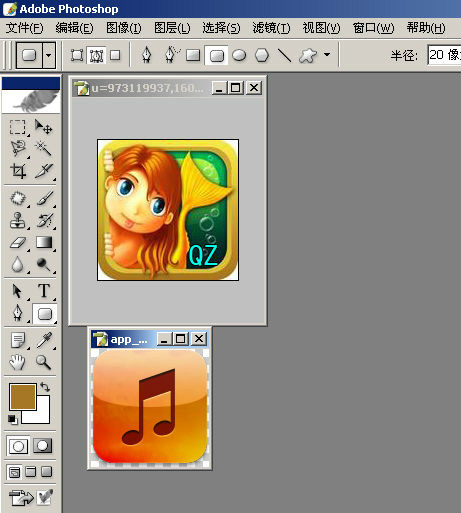Swap foreground and background colors
The image size is (461, 513).
(x=45, y=387)
